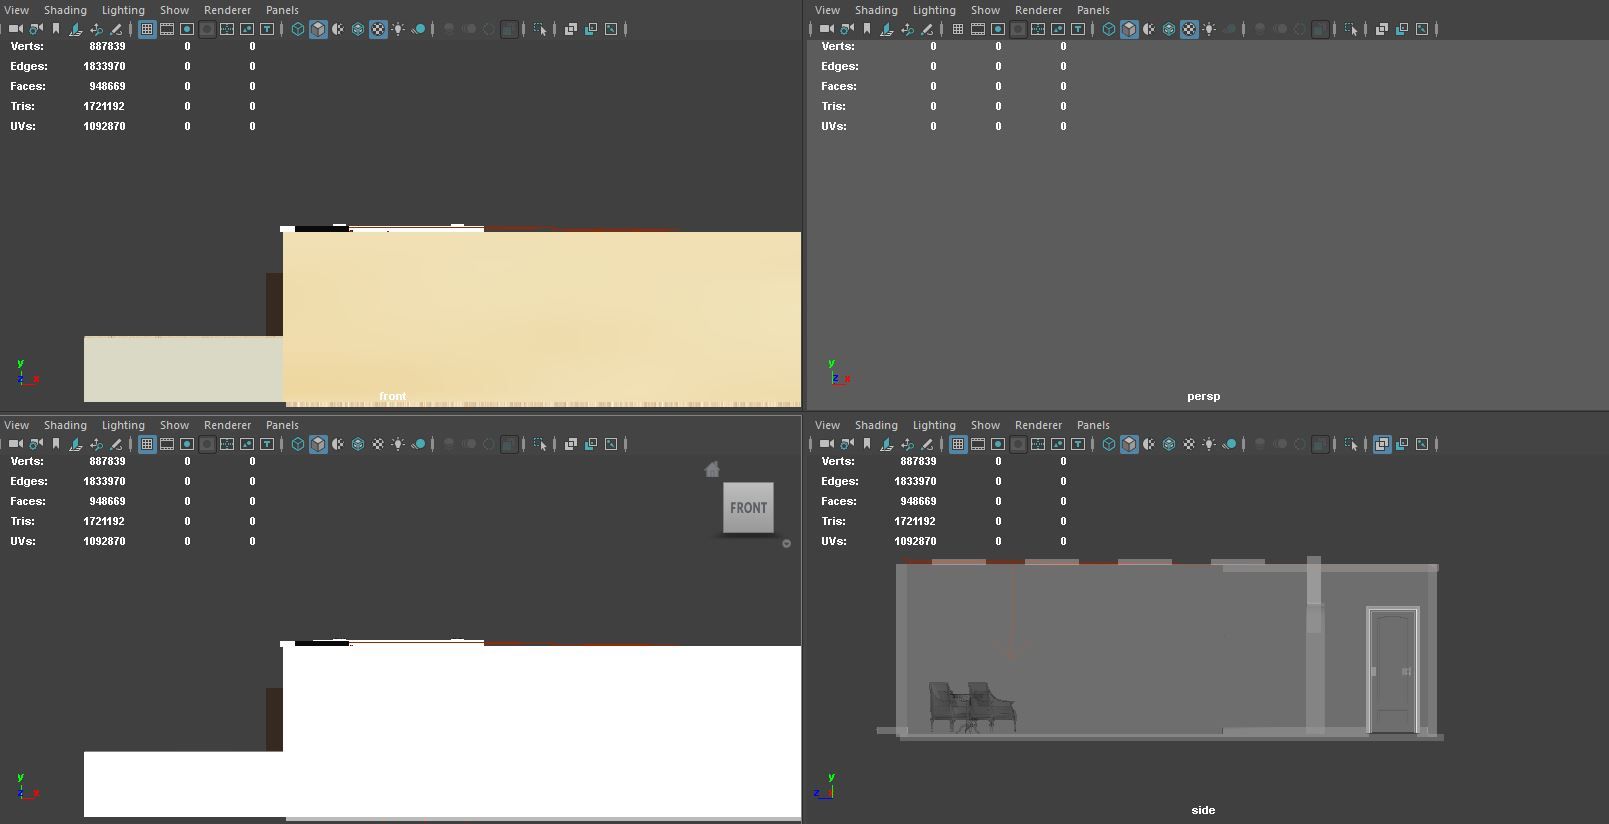1609x824 pixels.
Task: Click the 'front' camera name label
Action: click(393, 396)
